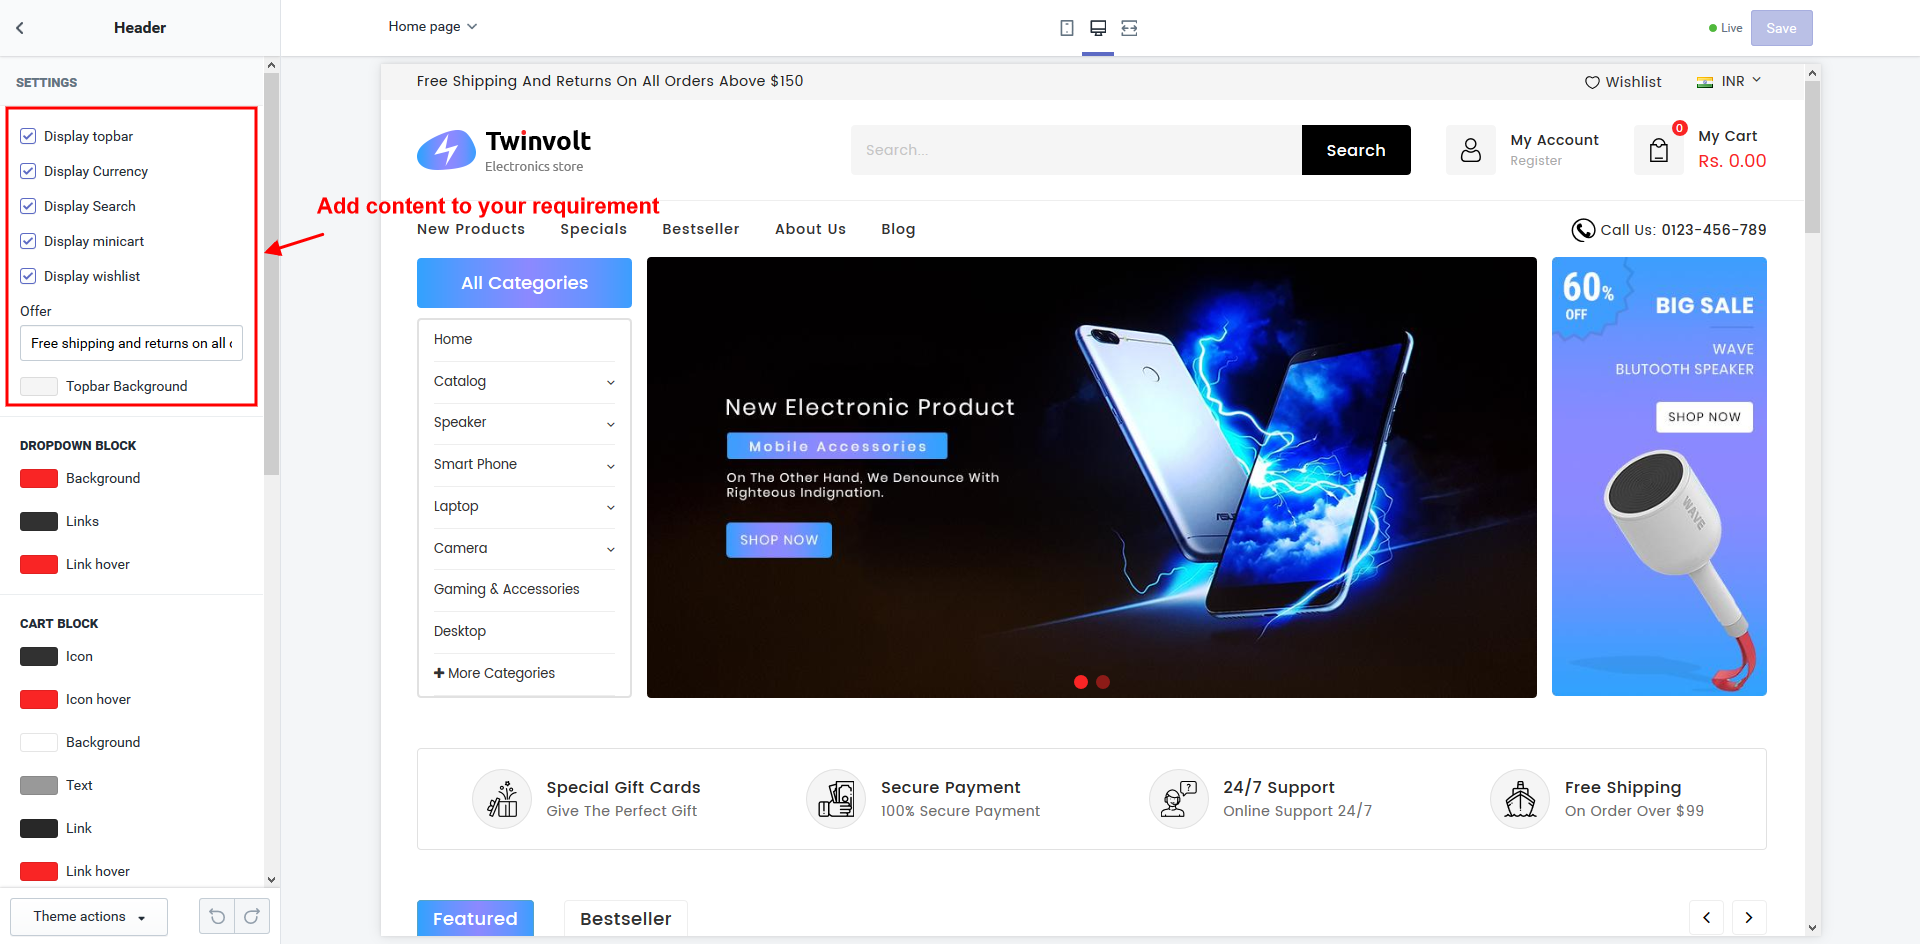Uncheck the Display topbar checkbox
The image size is (1920, 944).
(28, 136)
